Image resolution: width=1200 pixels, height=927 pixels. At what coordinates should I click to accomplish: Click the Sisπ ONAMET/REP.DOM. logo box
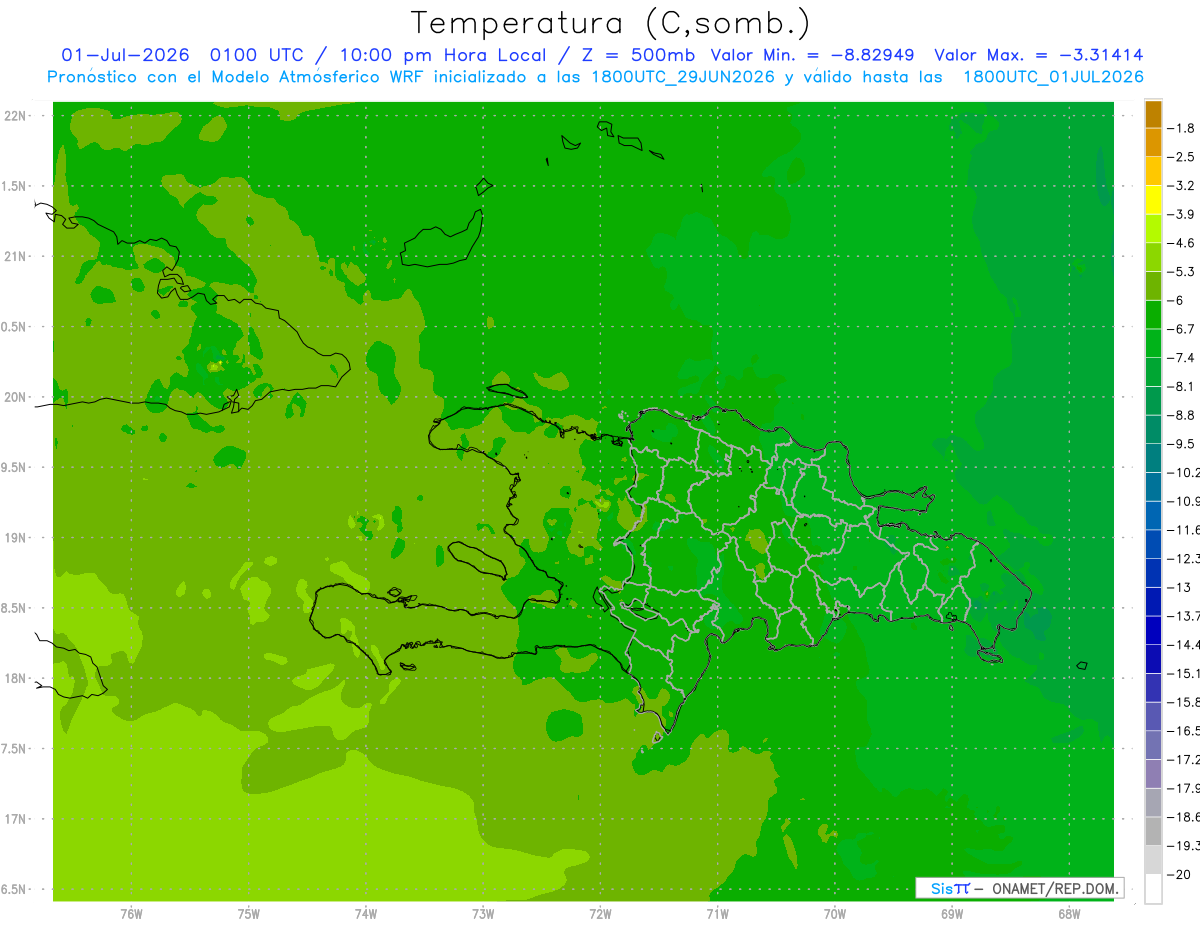[1019, 888]
